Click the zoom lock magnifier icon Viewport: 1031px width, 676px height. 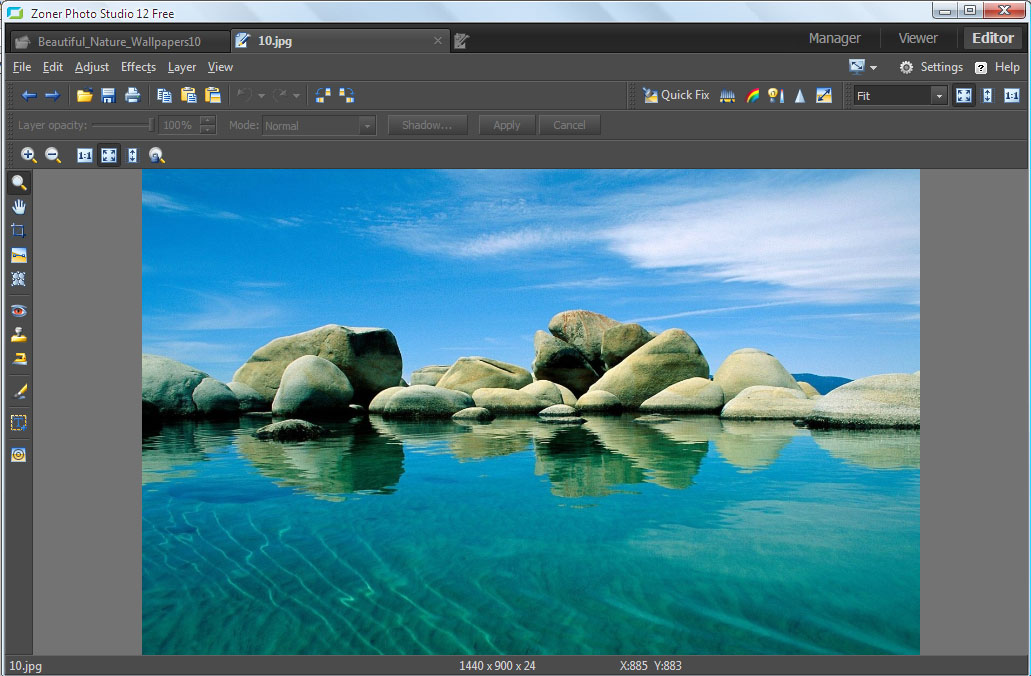[156, 155]
